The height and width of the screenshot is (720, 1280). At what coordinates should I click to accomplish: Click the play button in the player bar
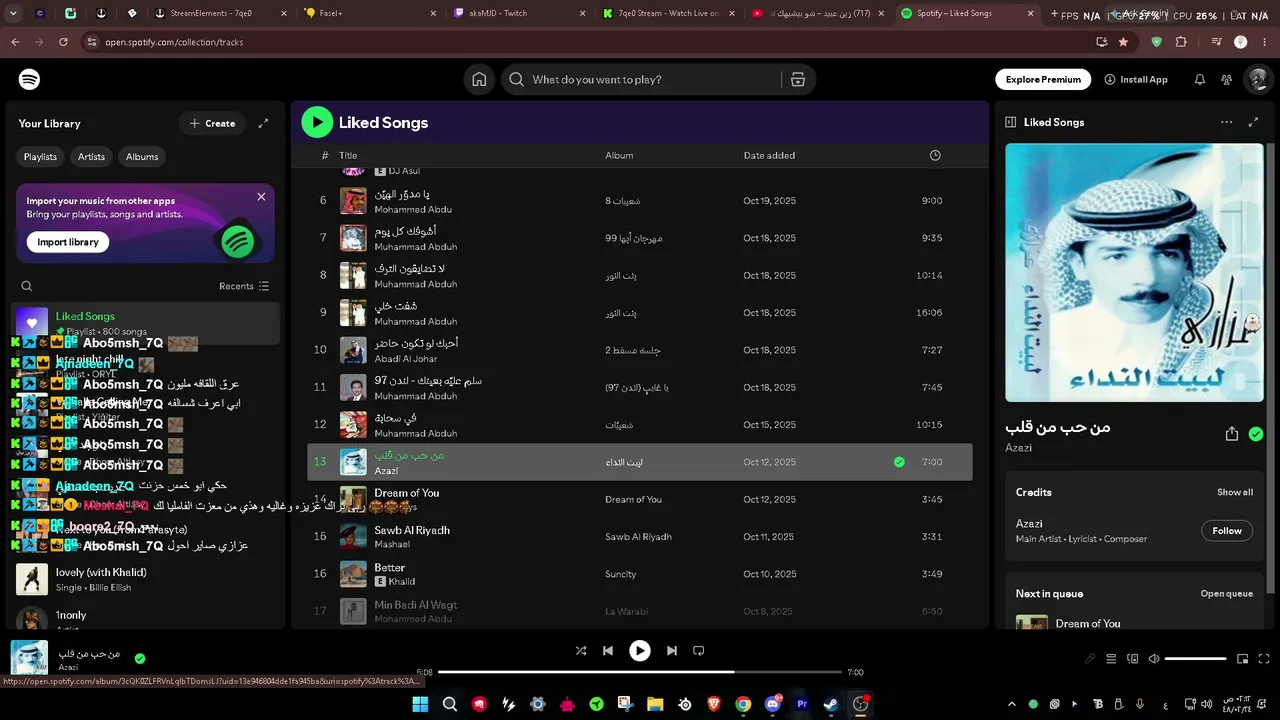(640, 651)
